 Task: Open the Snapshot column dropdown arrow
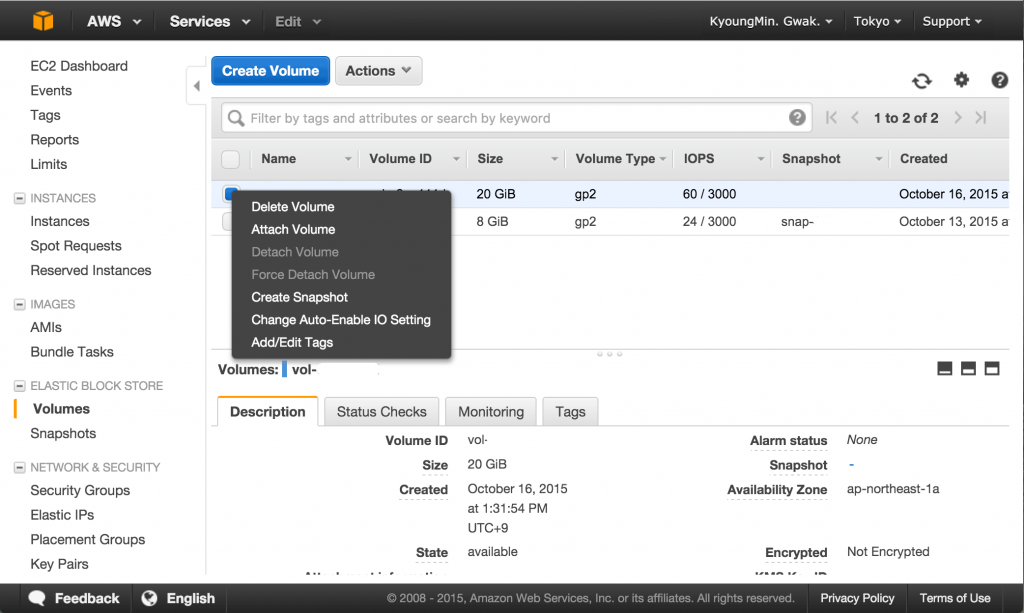click(879, 159)
